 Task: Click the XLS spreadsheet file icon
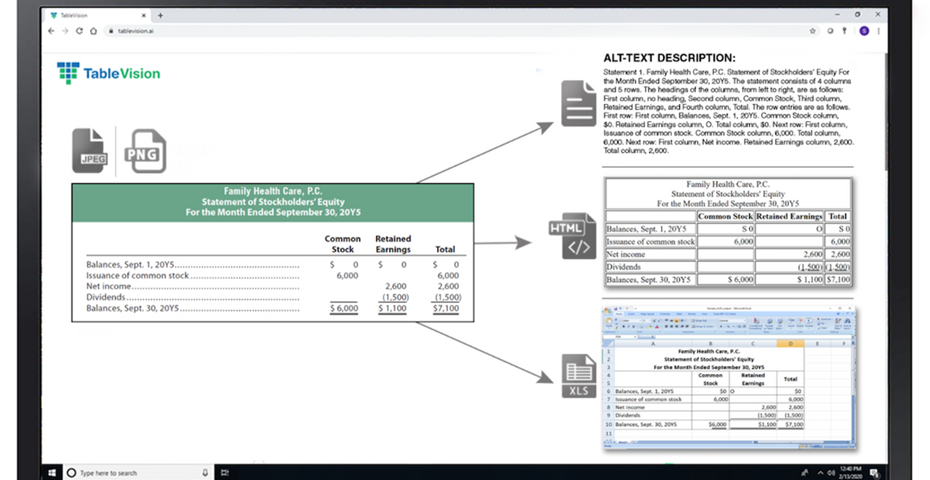point(578,376)
